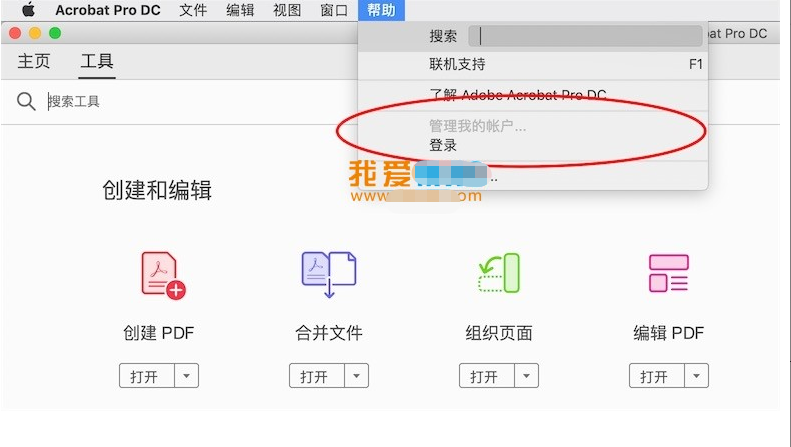Click the Create PDF tool icon
This screenshot has height=447, width=791.
[x=163, y=275]
